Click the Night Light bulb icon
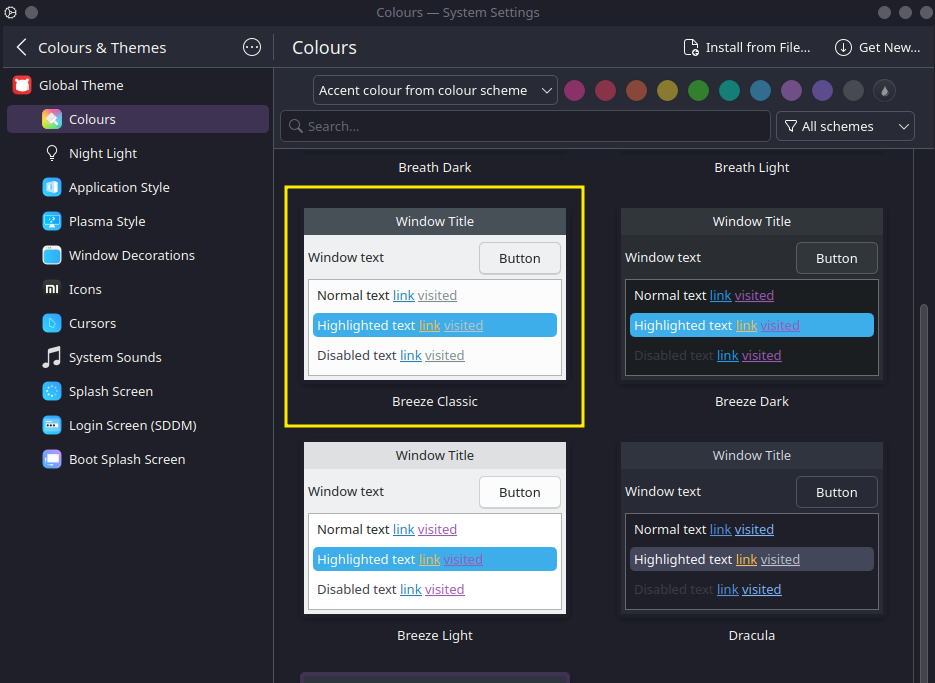Viewport: 935px width, 683px height. (x=52, y=153)
